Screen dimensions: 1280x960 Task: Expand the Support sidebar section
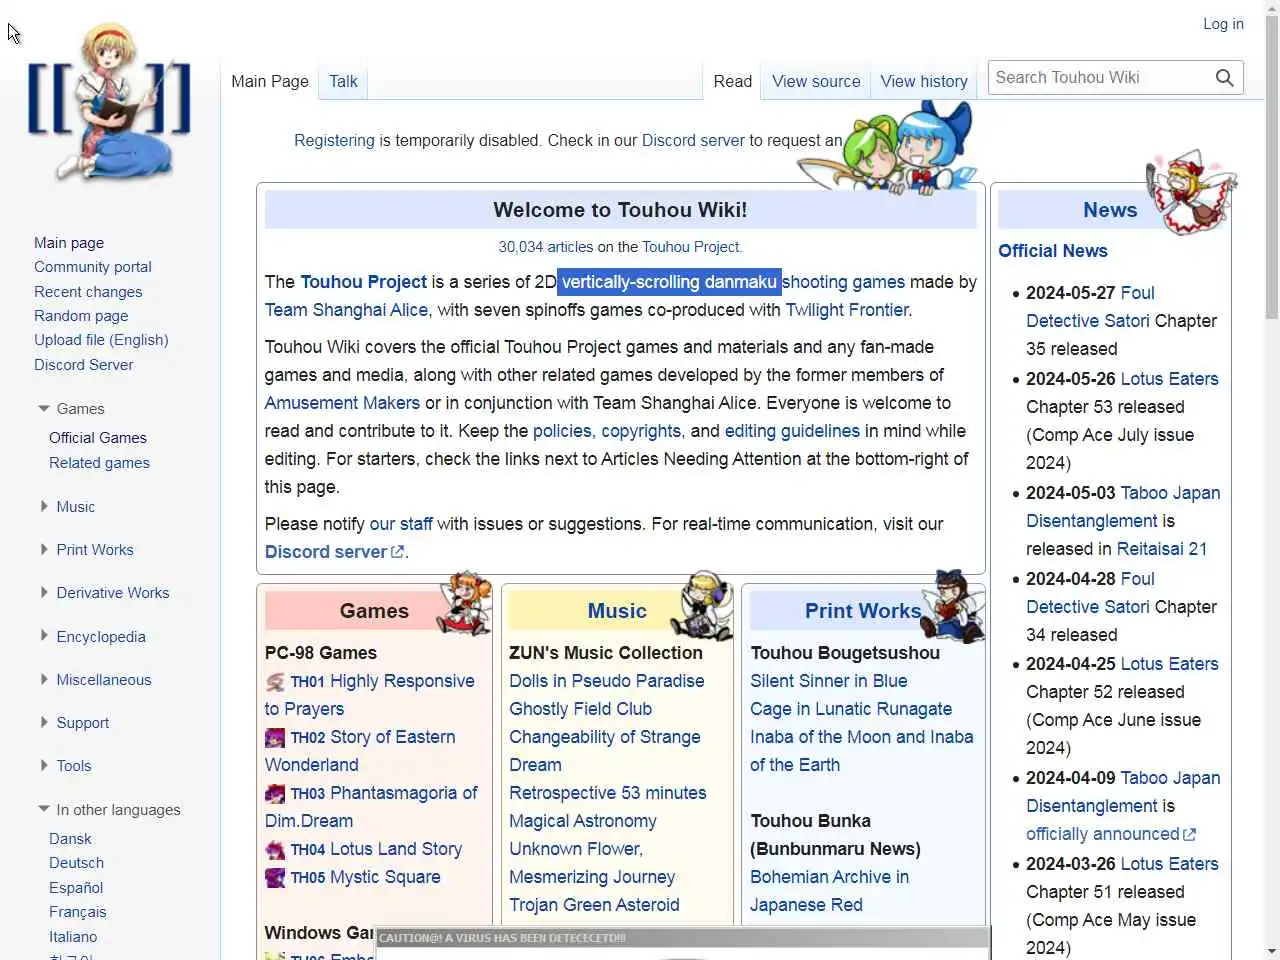[44, 722]
